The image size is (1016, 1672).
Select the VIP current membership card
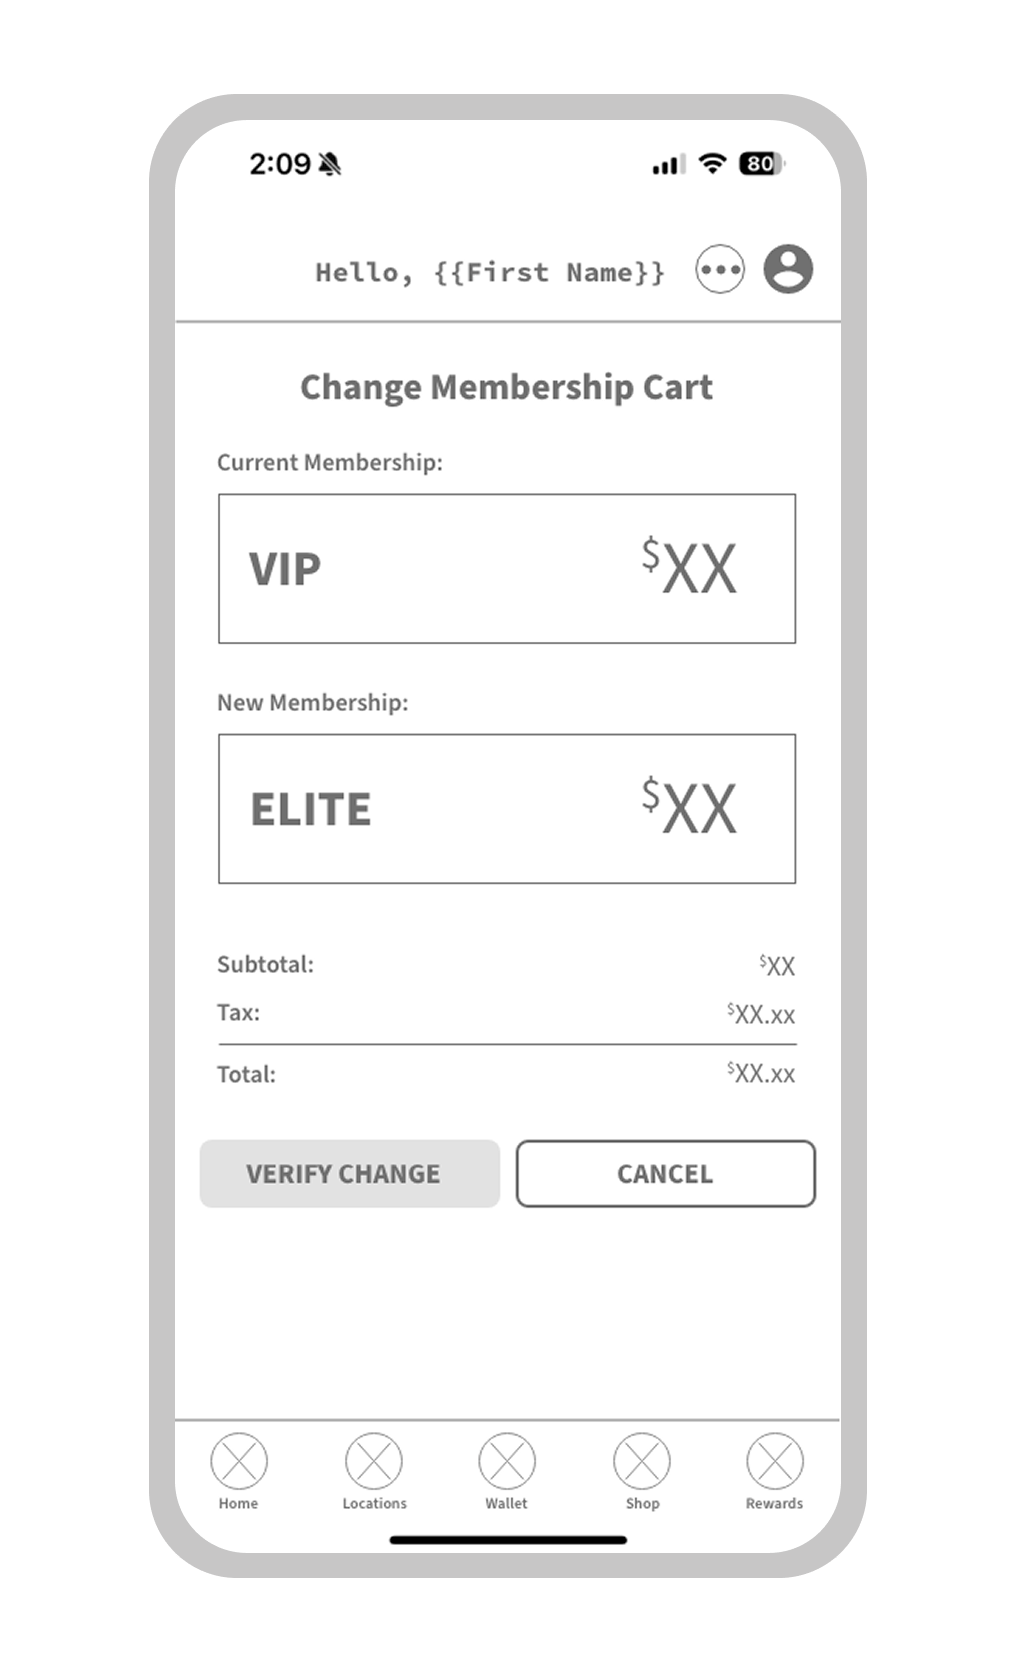coord(507,568)
